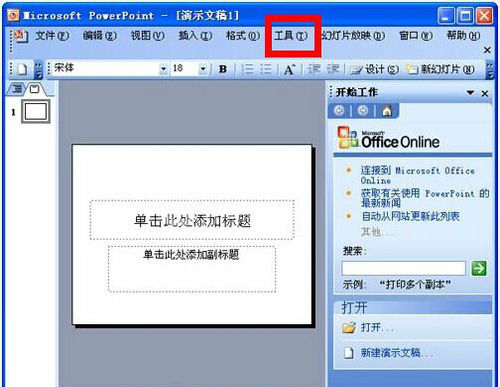
Task: Open link 获取有关使用 PowerPoint 的最新新闻
Action: coord(425,197)
